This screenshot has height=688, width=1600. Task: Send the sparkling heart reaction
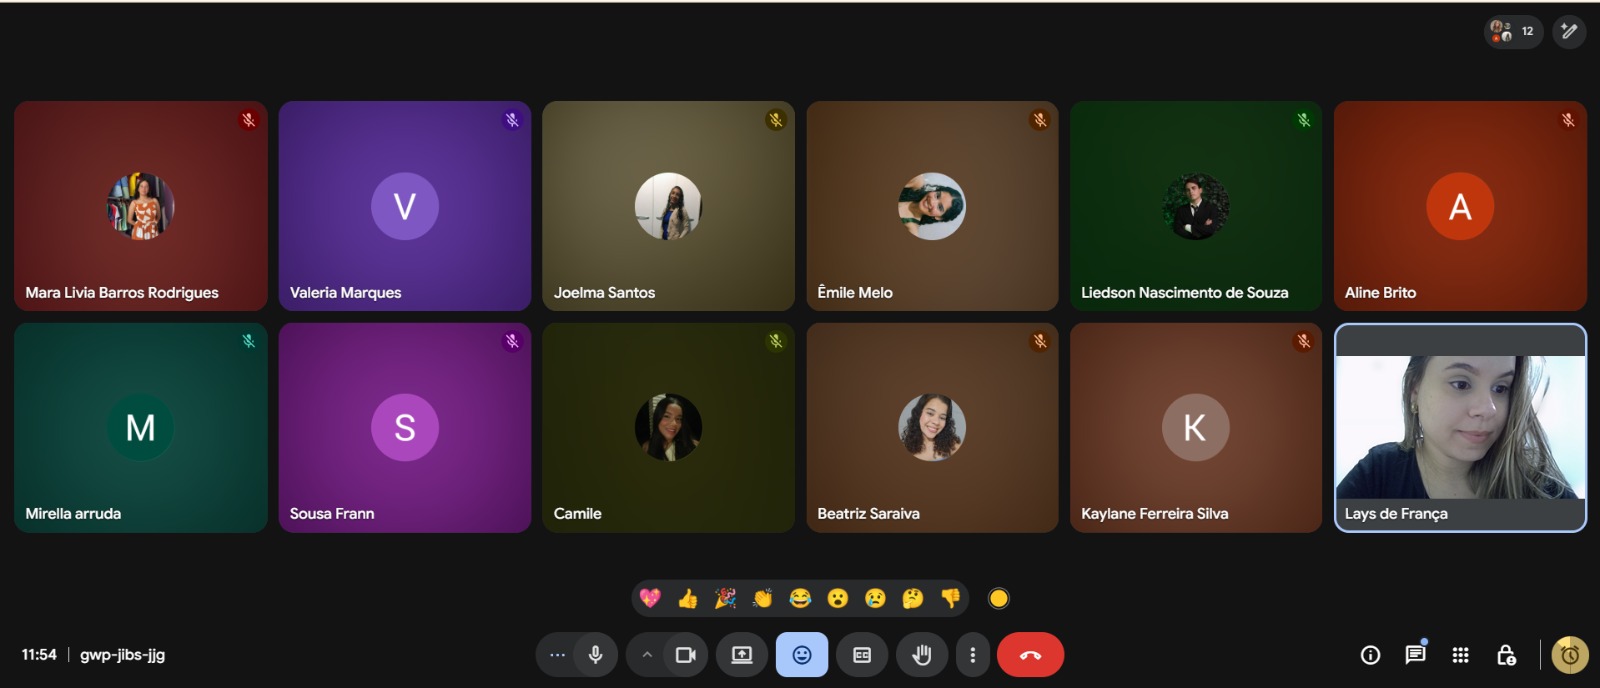(650, 598)
